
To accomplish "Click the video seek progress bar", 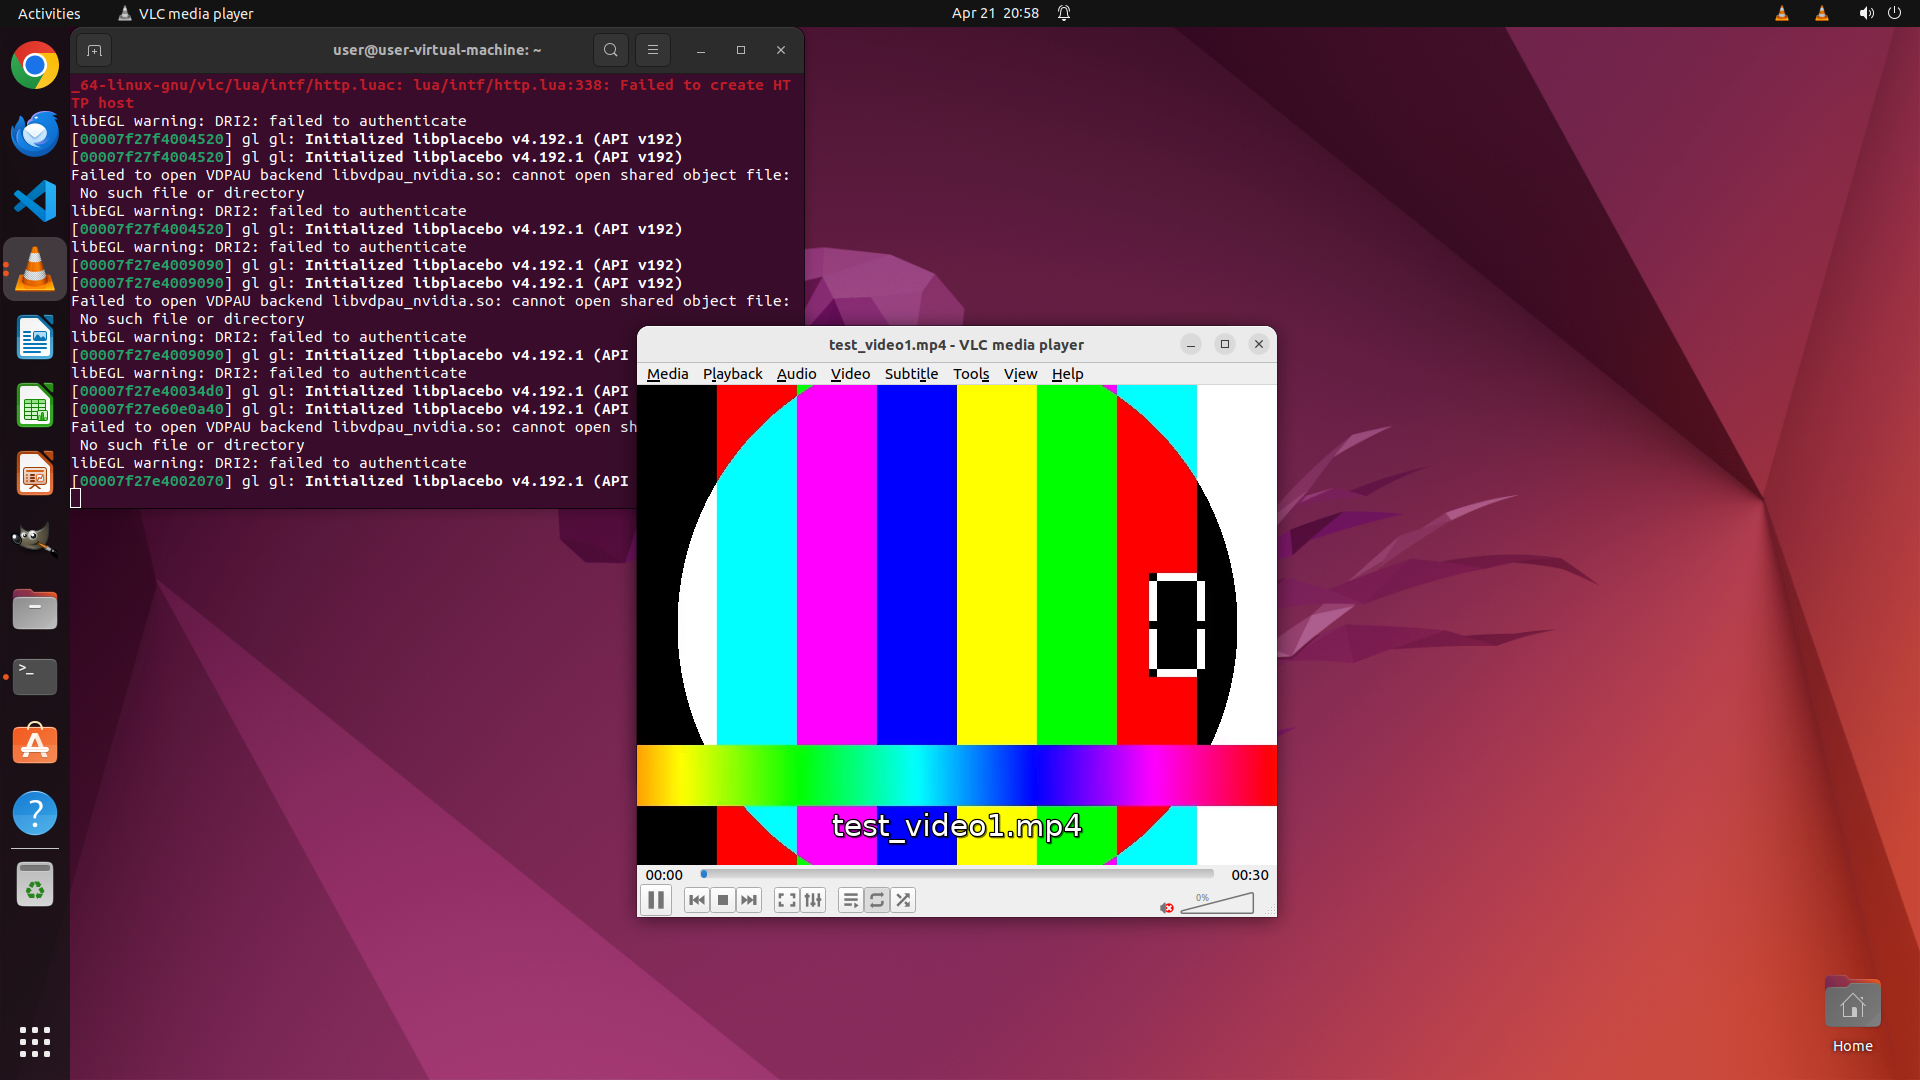I will 957,874.
